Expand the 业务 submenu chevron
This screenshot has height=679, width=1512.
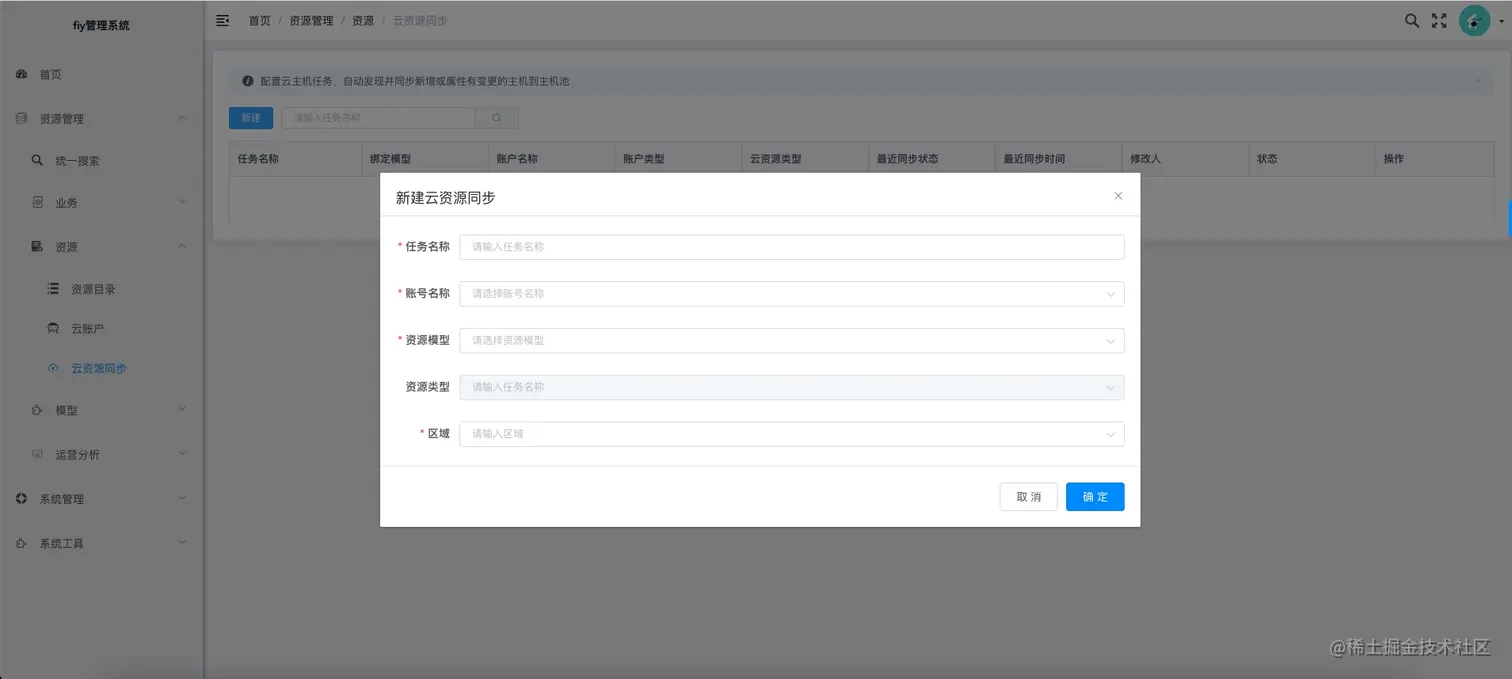point(182,202)
